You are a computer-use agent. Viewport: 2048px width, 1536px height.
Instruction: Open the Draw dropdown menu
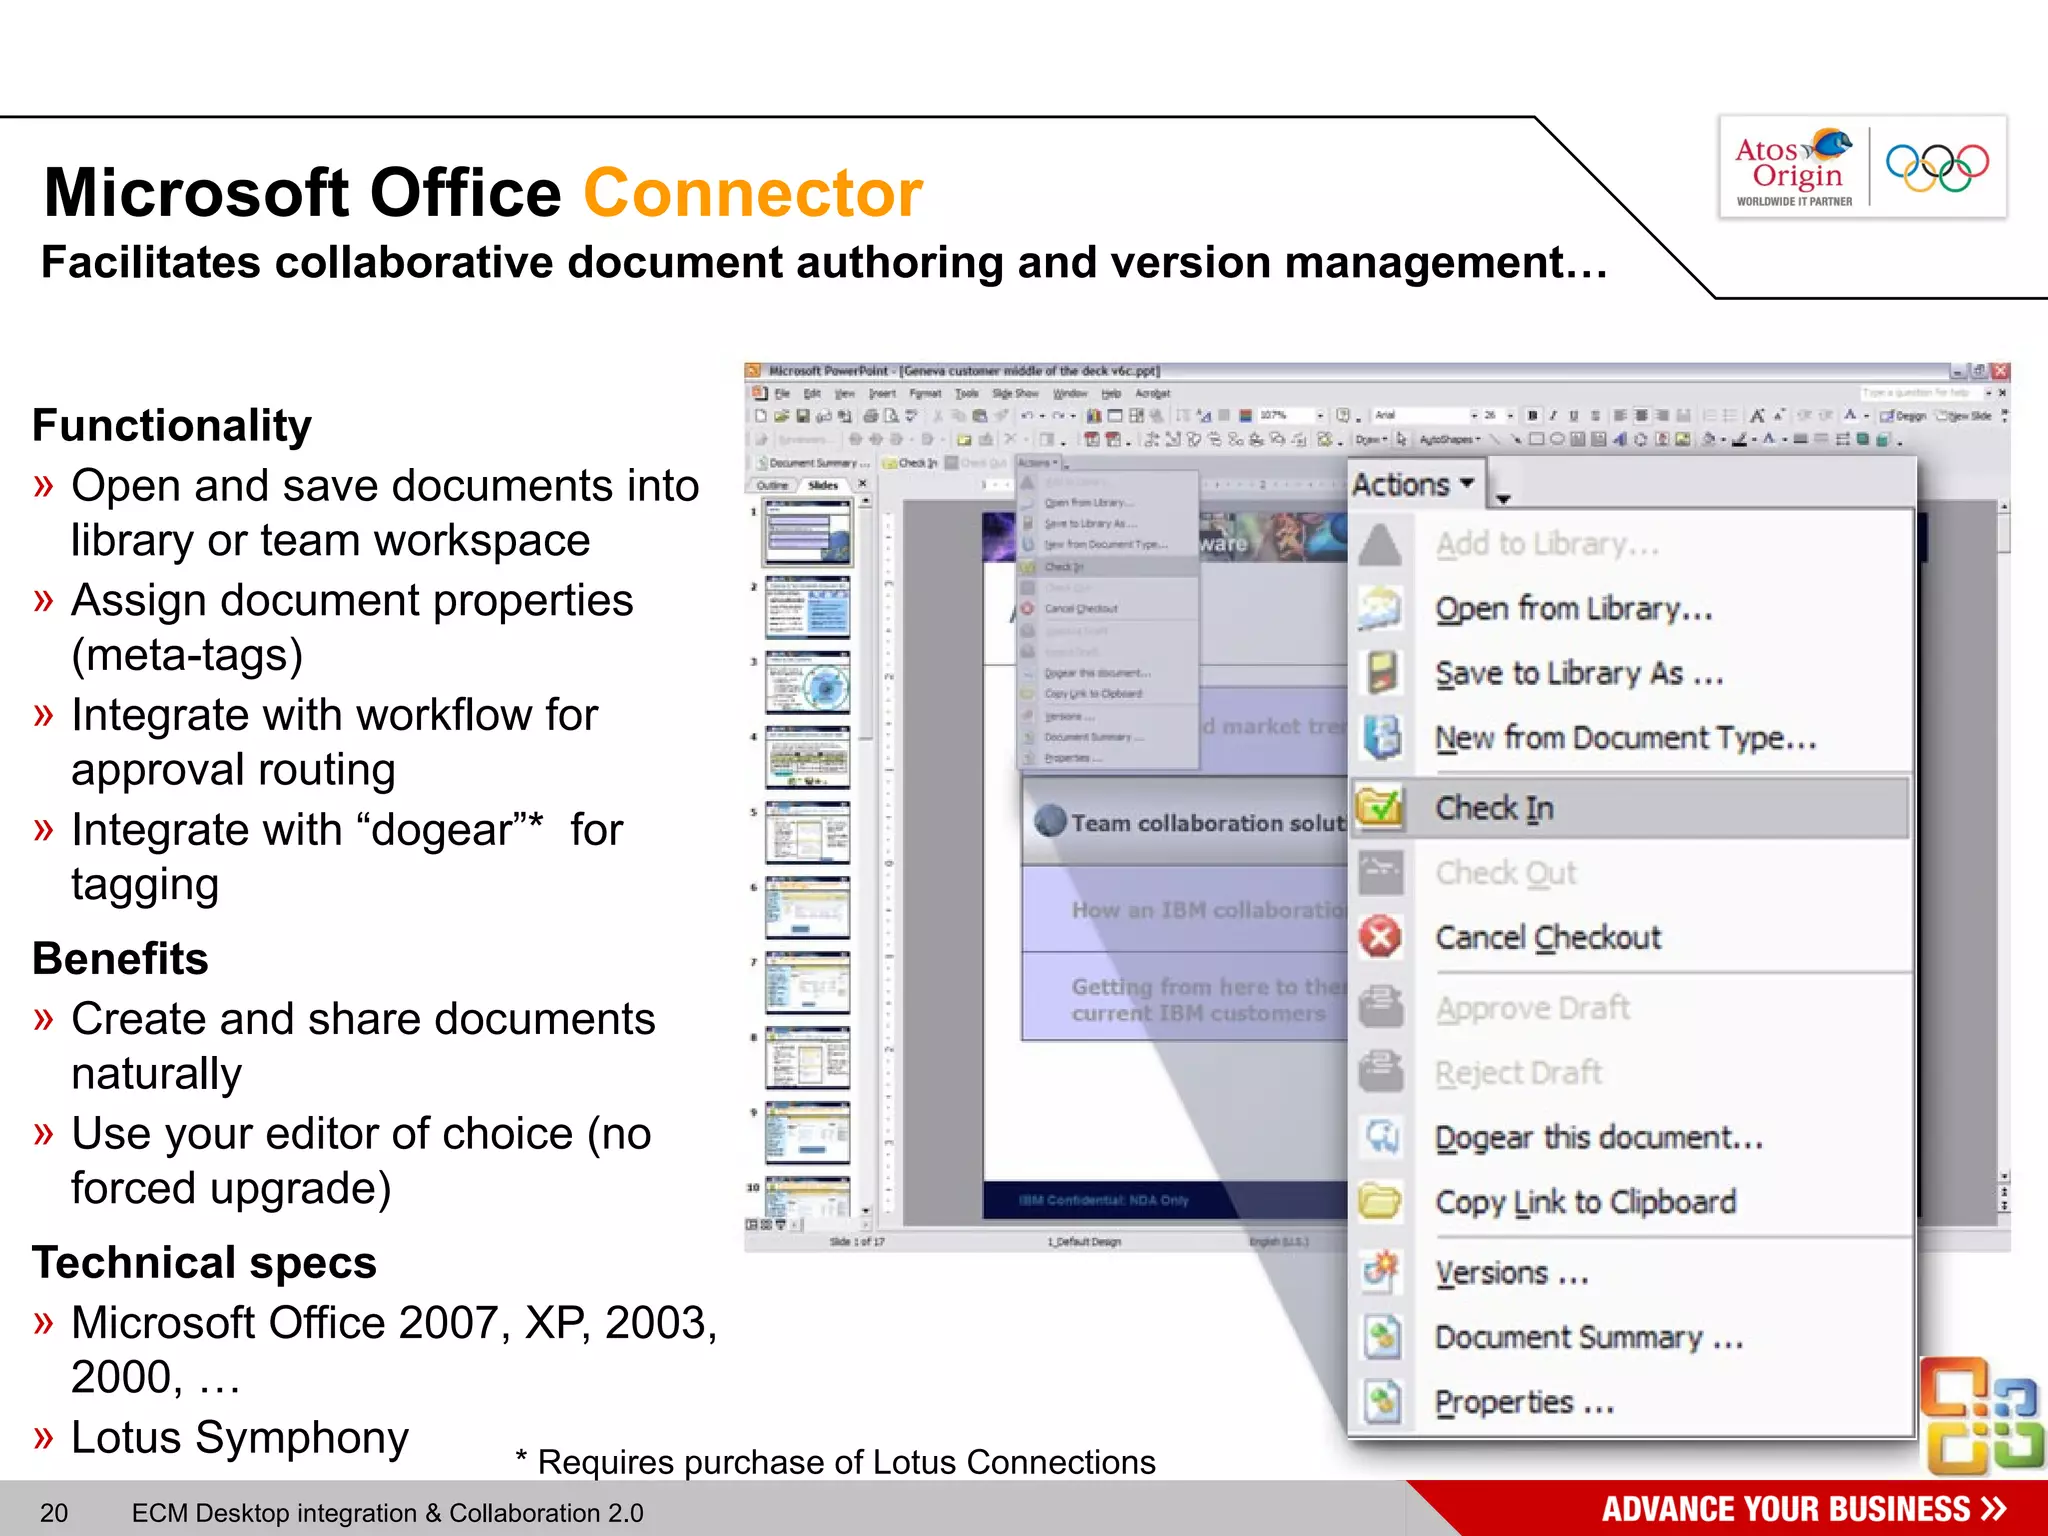(x=1371, y=439)
